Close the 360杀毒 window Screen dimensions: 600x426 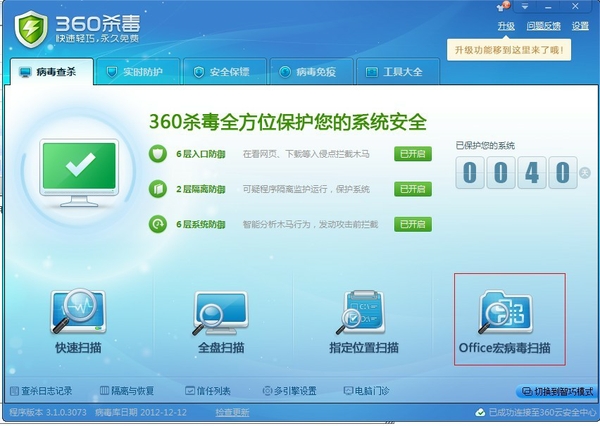pos(575,6)
